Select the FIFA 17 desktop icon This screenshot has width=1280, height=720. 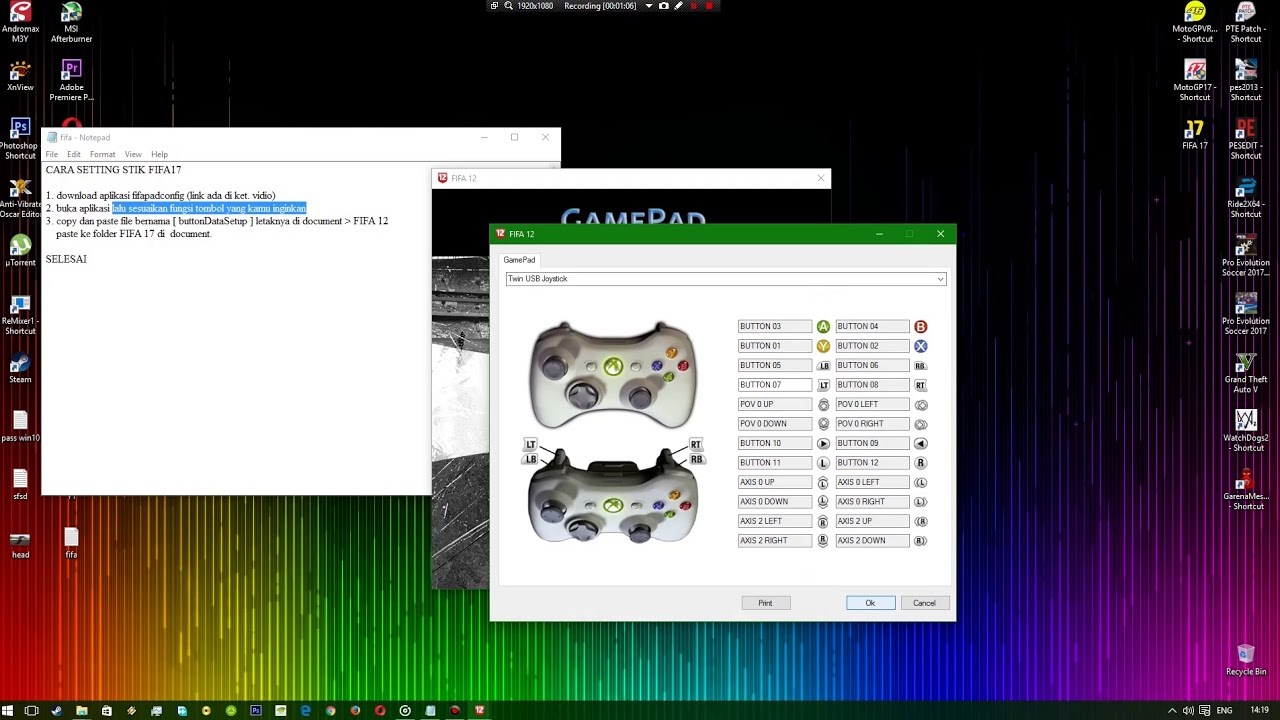tap(1195, 134)
